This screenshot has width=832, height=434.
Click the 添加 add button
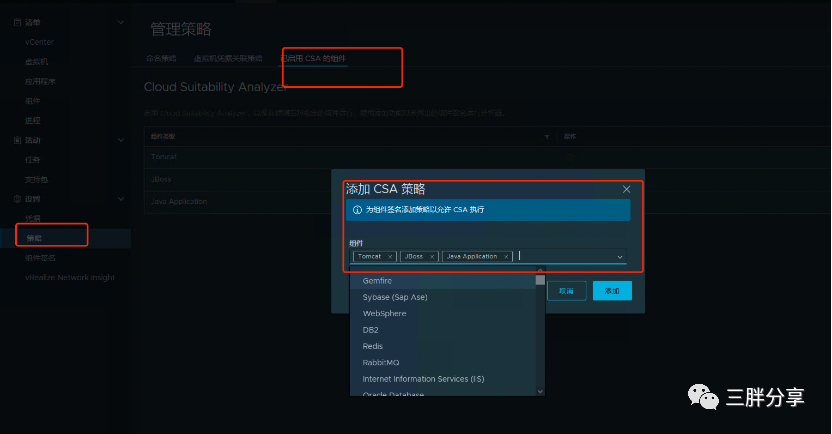click(x=612, y=291)
